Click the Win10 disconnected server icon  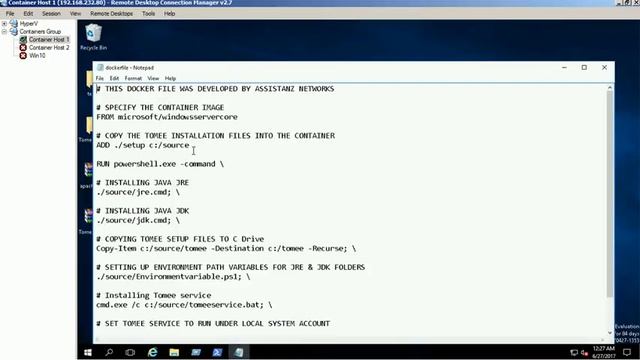point(23,56)
